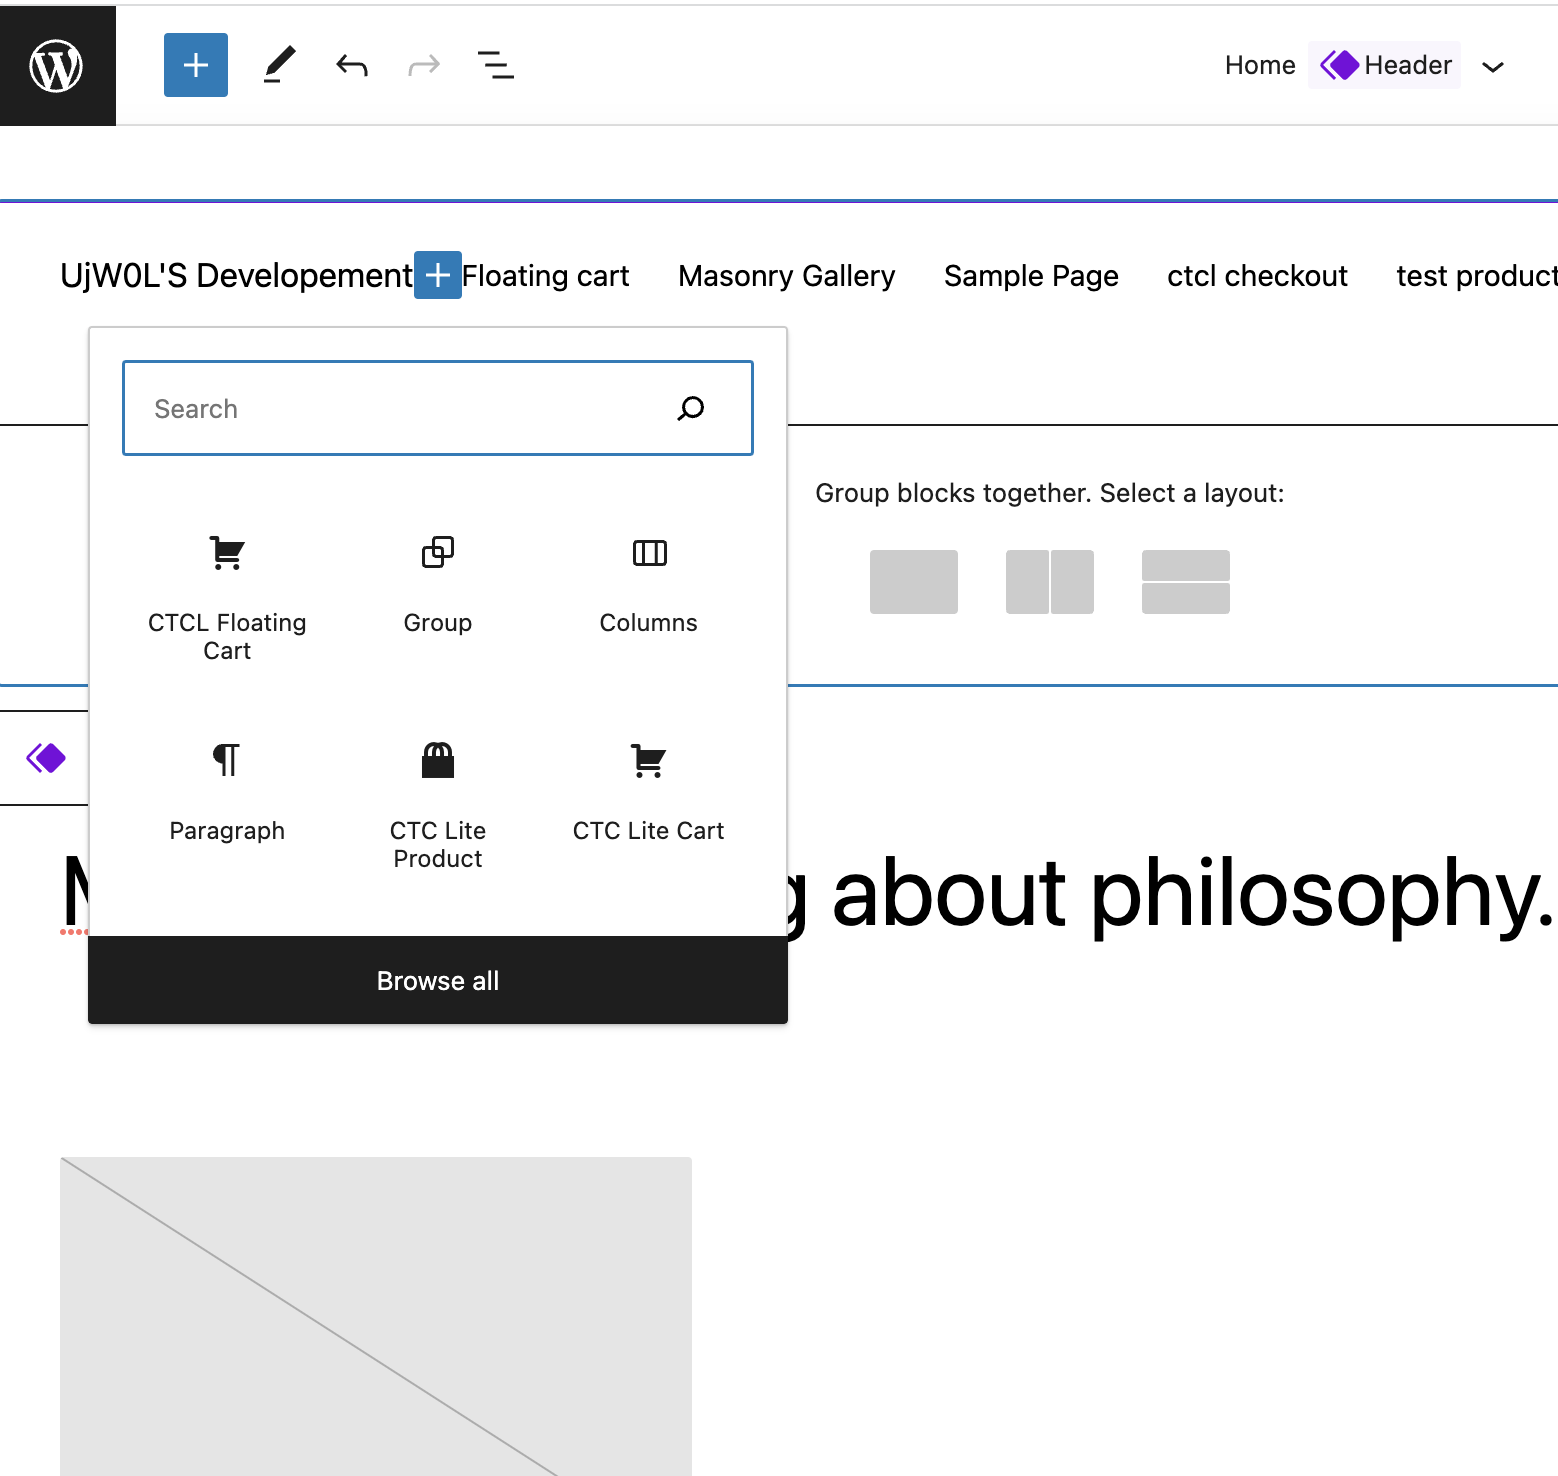Expand the Header template dropdown chevron
This screenshot has width=1558, height=1476.
point(1493,67)
